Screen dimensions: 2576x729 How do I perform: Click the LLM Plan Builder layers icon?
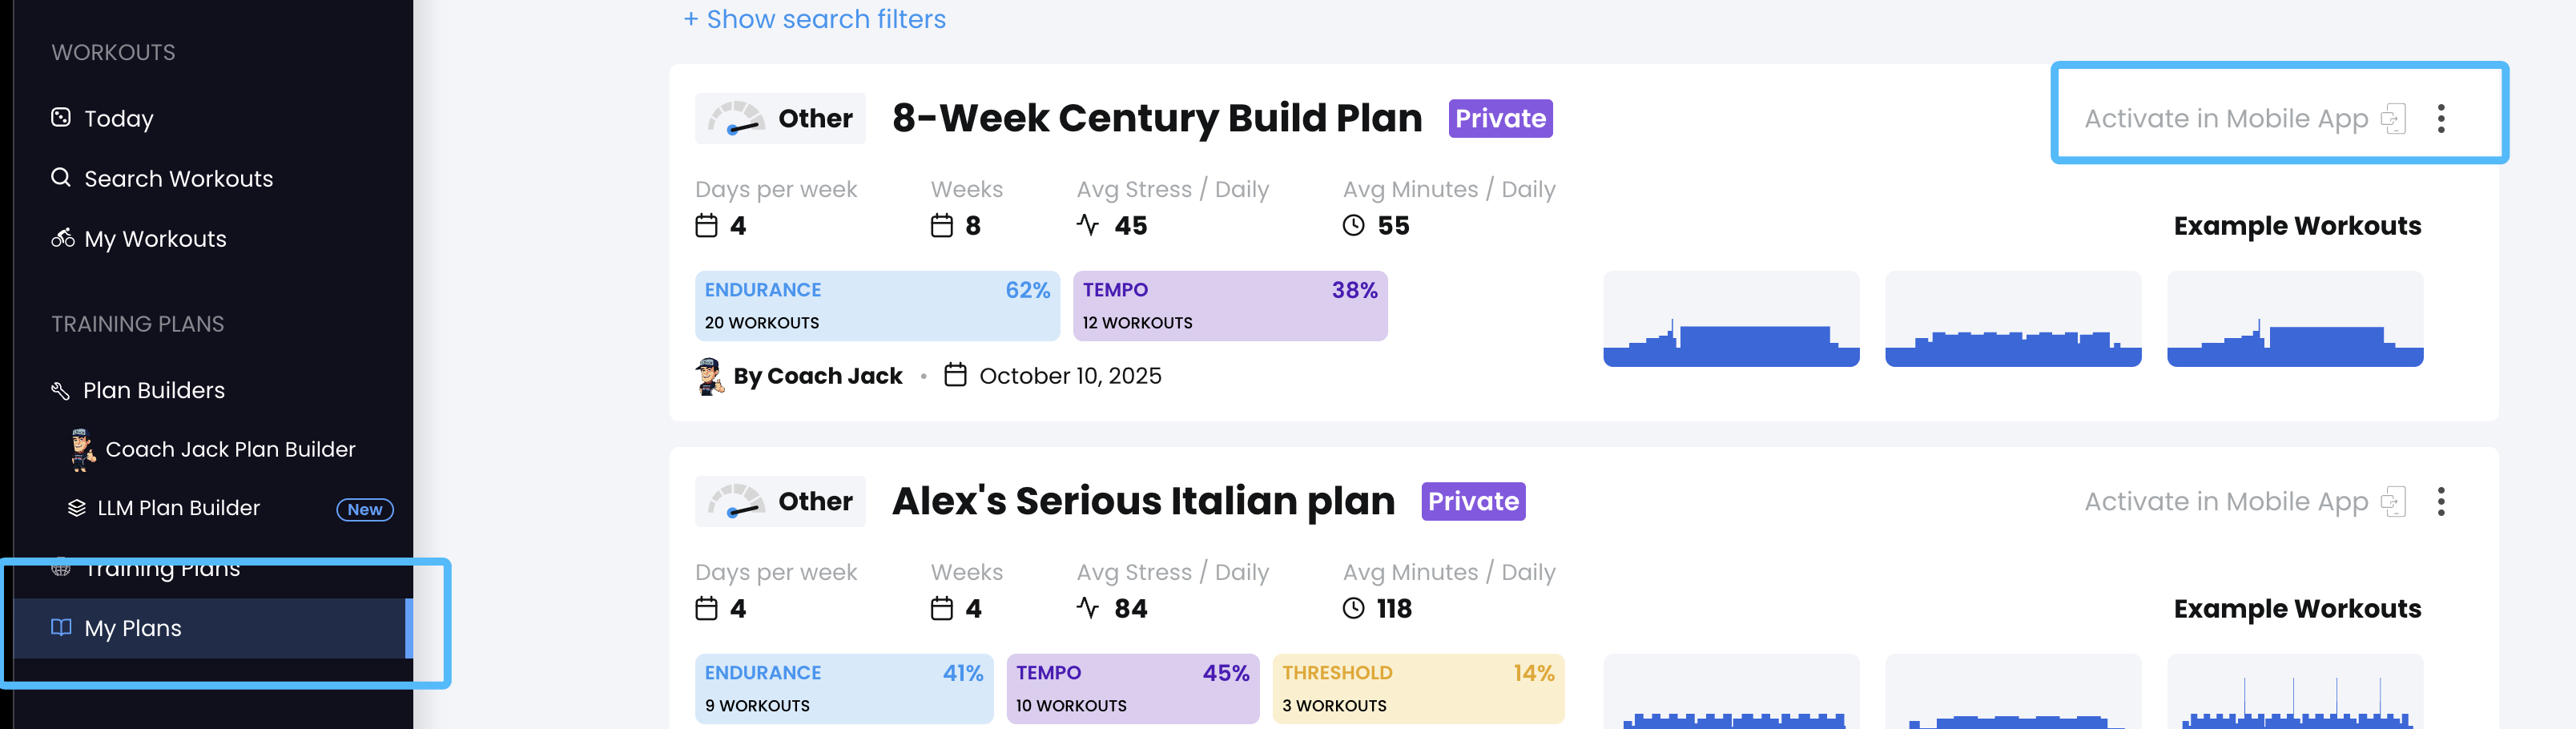pyautogui.click(x=76, y=508)
